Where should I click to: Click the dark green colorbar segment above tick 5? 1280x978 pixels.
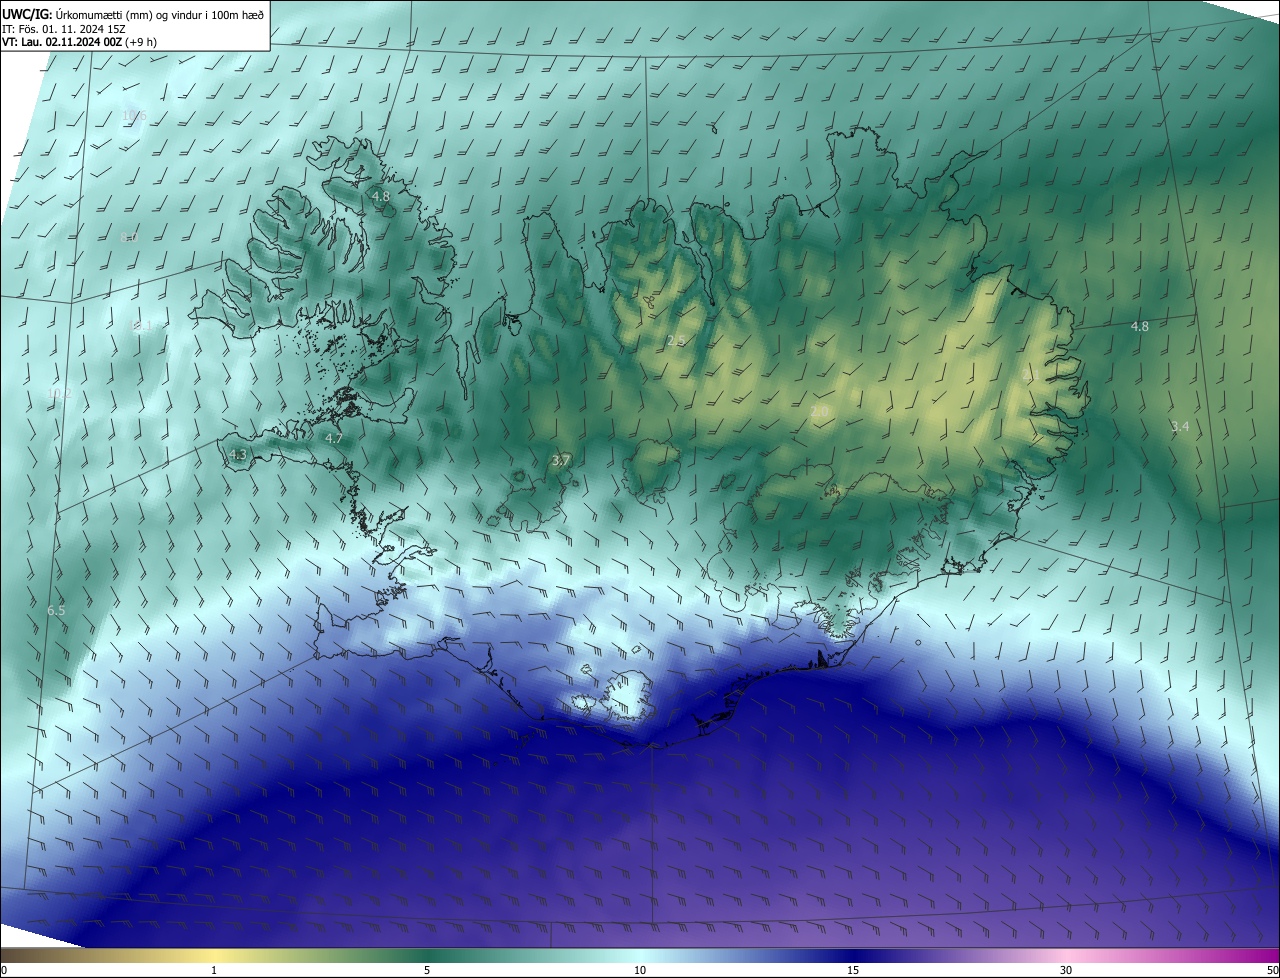(427, 955)
